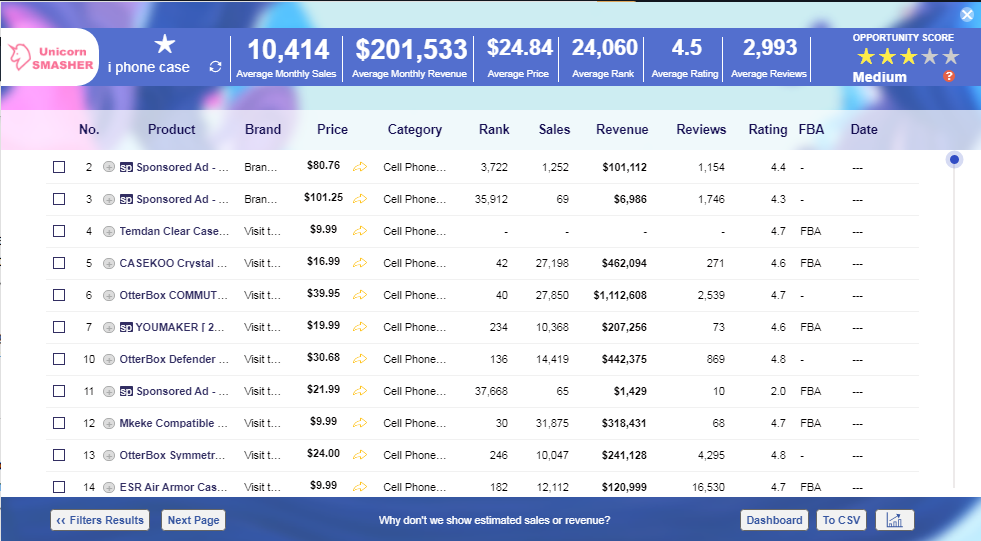The height and width of the screenshot is (541, 981).
Task: Expand details for Temdan Clear Case row
Action: coord(109,231)
